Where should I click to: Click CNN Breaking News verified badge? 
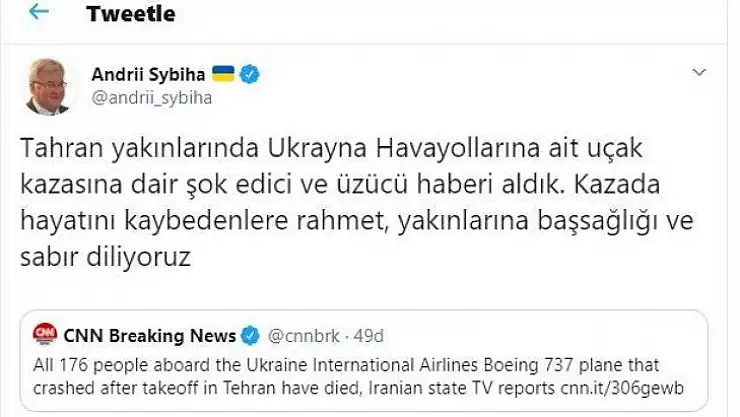pos(252,334)
